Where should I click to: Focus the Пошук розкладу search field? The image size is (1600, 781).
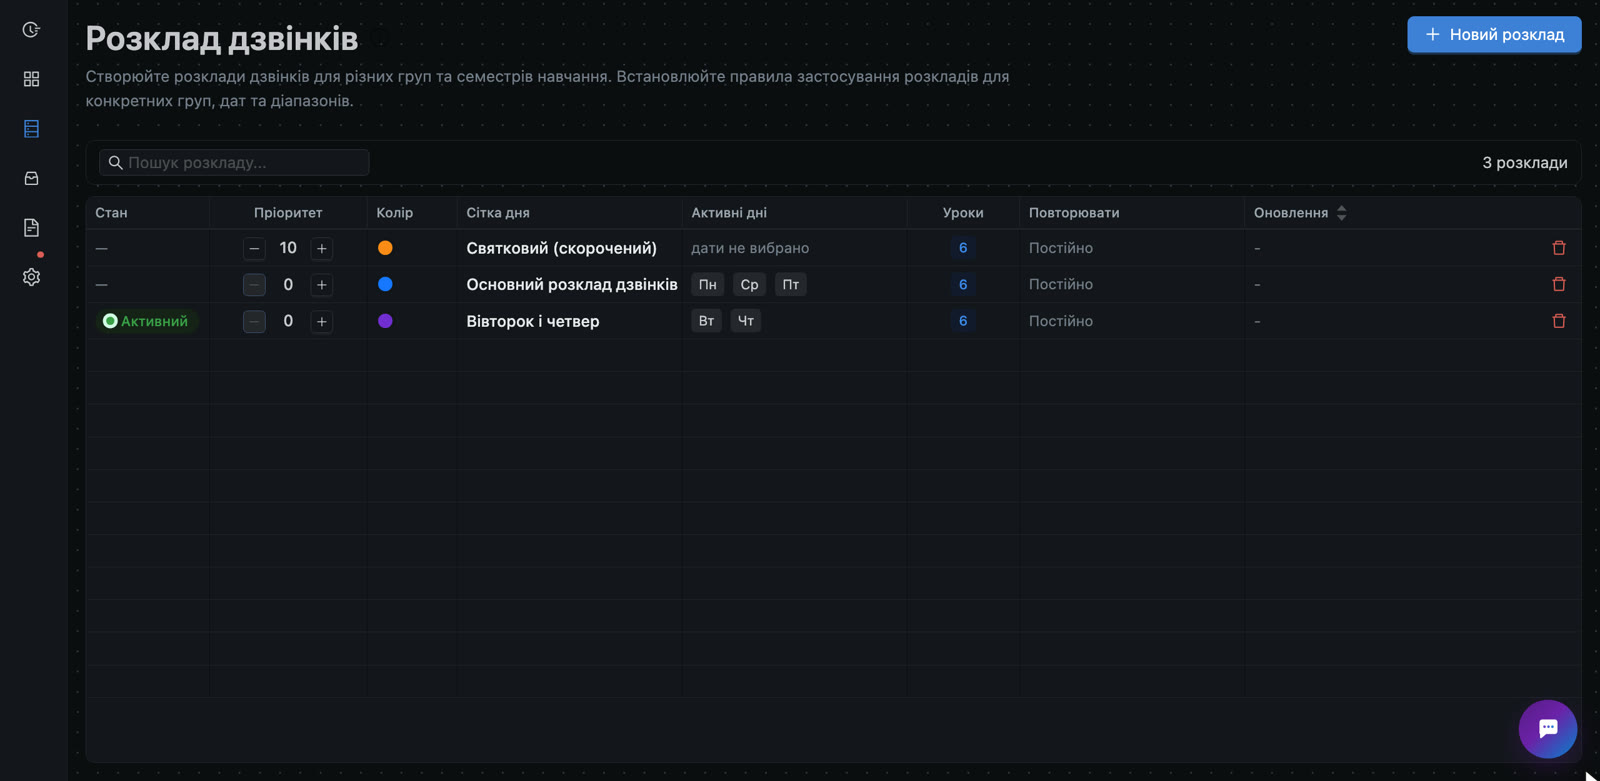(x=234, y=162)
